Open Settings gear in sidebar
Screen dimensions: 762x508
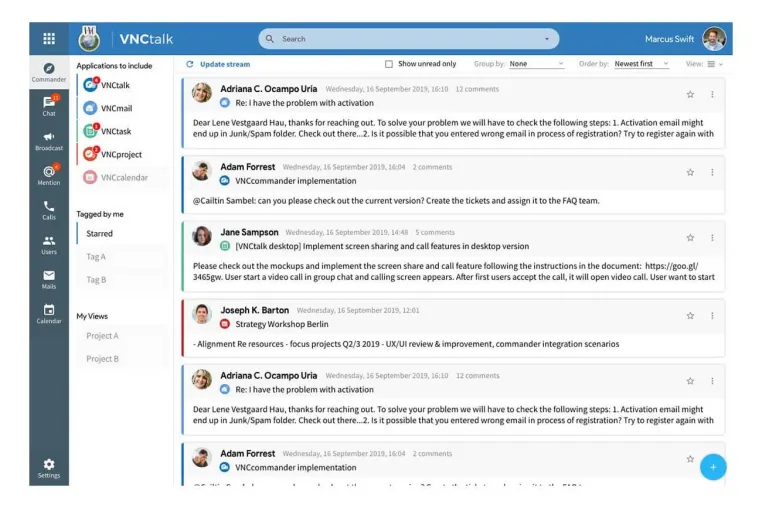pos(49,468)
